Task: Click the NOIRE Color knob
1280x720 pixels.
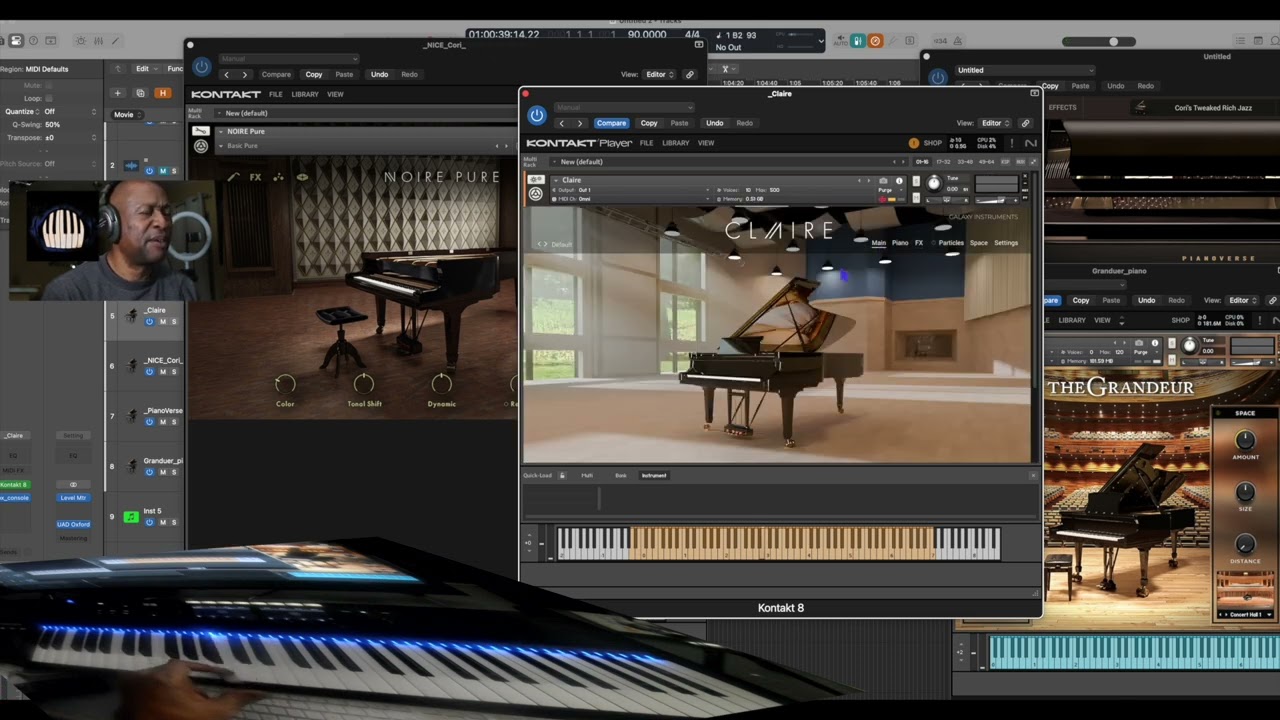Action: 285,384
